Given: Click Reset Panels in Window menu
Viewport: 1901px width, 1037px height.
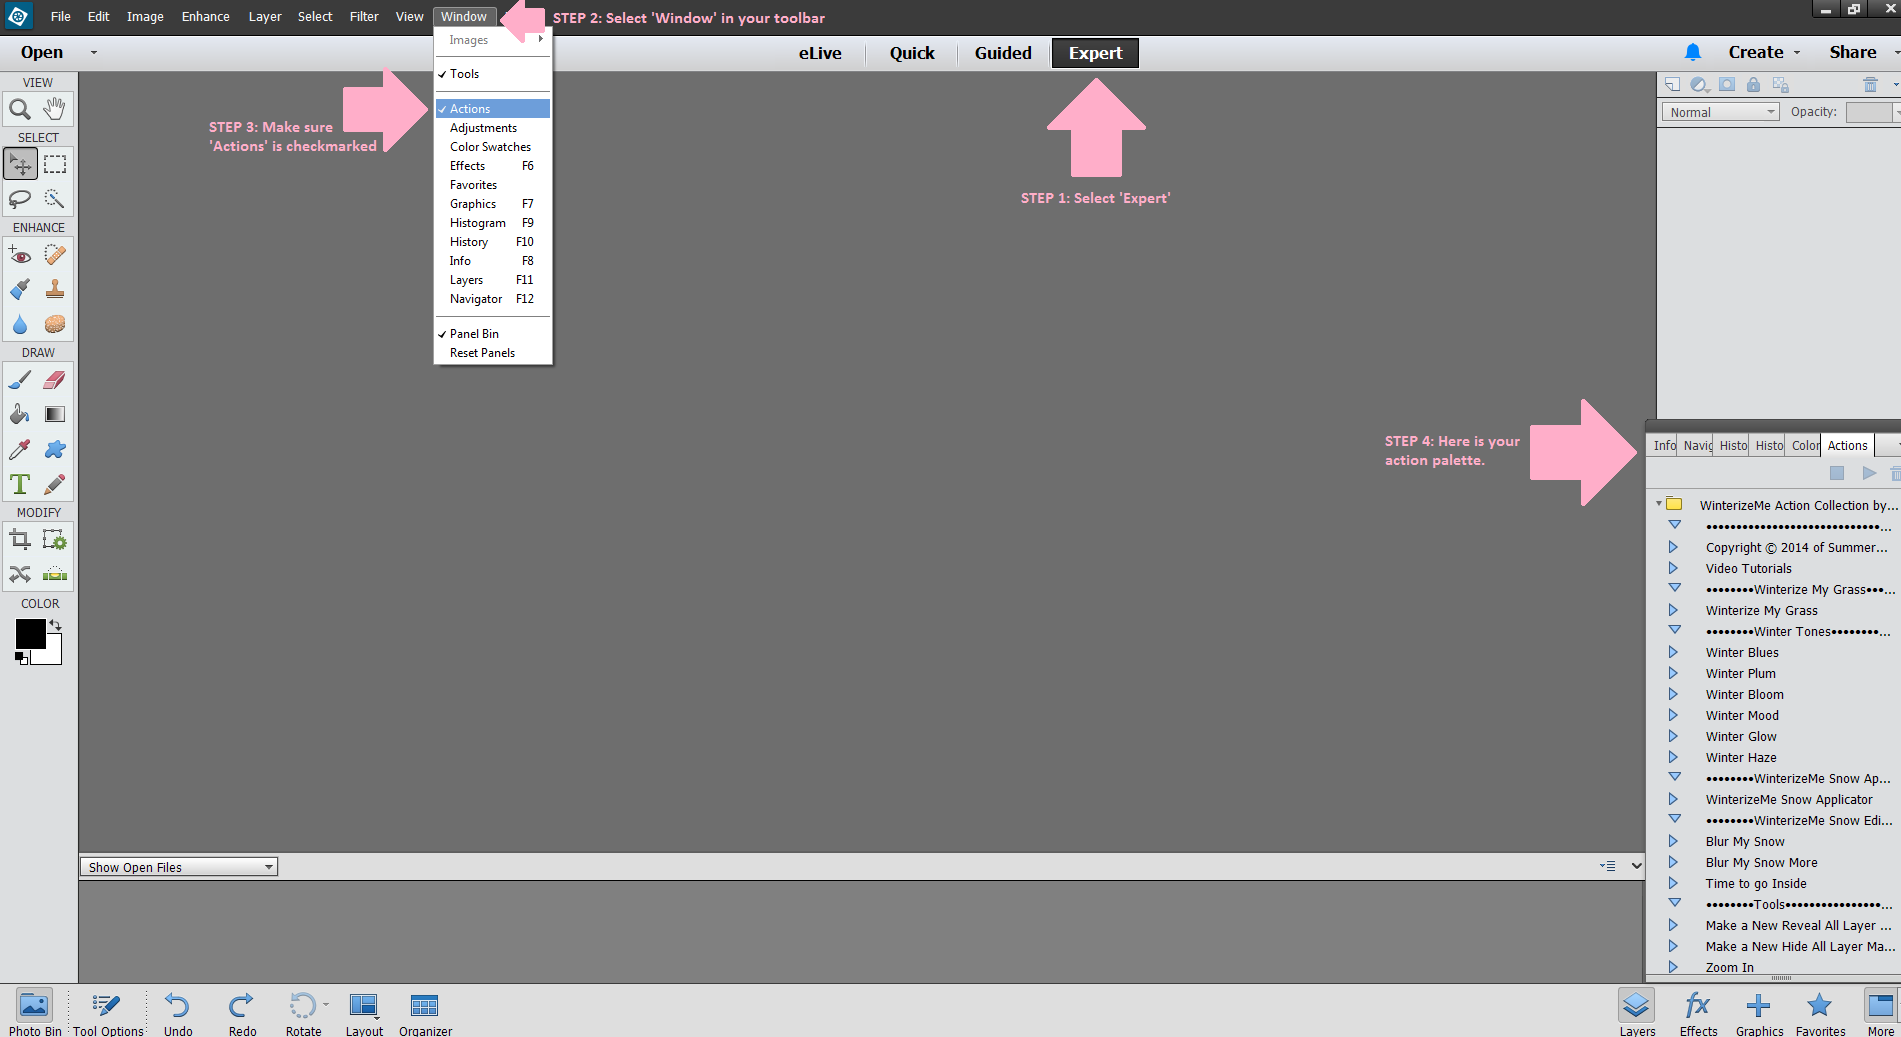Looking at the screenshot, I should click(493, 353).
